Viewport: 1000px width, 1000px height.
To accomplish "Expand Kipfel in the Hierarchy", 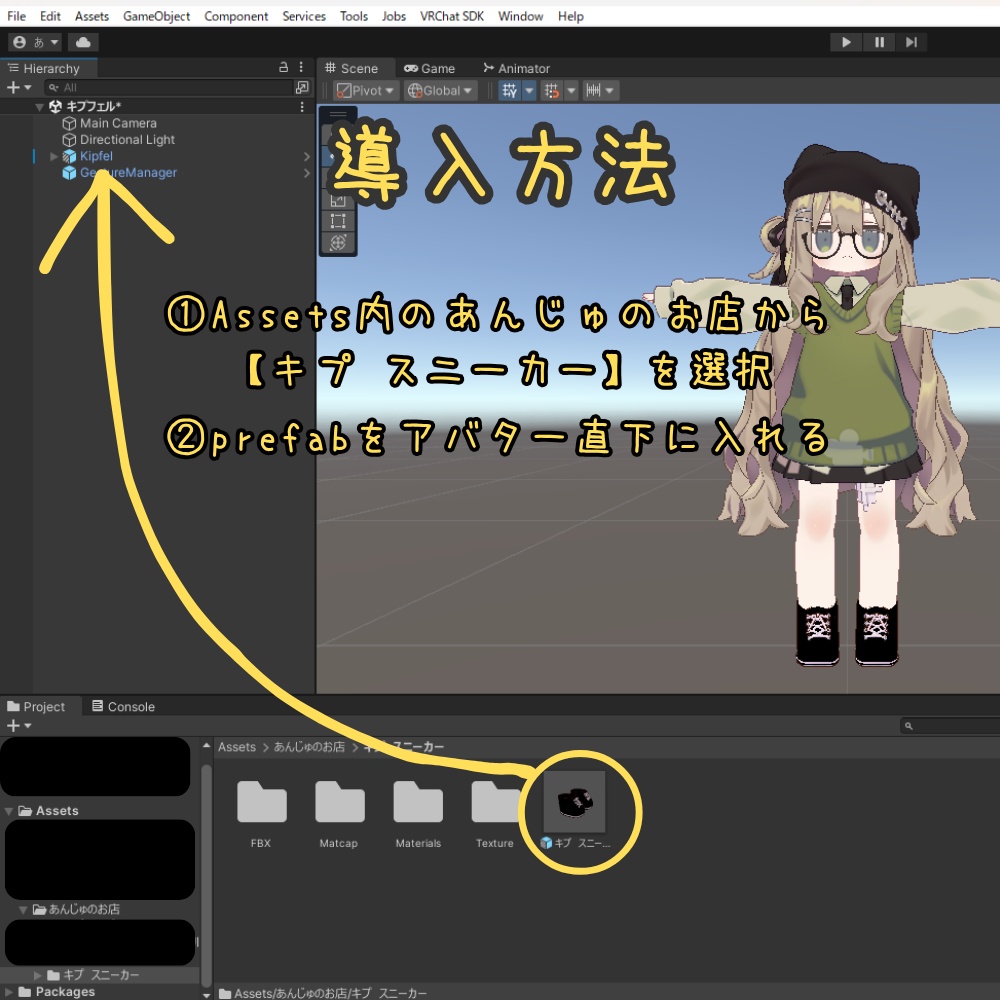I will tap(52, 156).
